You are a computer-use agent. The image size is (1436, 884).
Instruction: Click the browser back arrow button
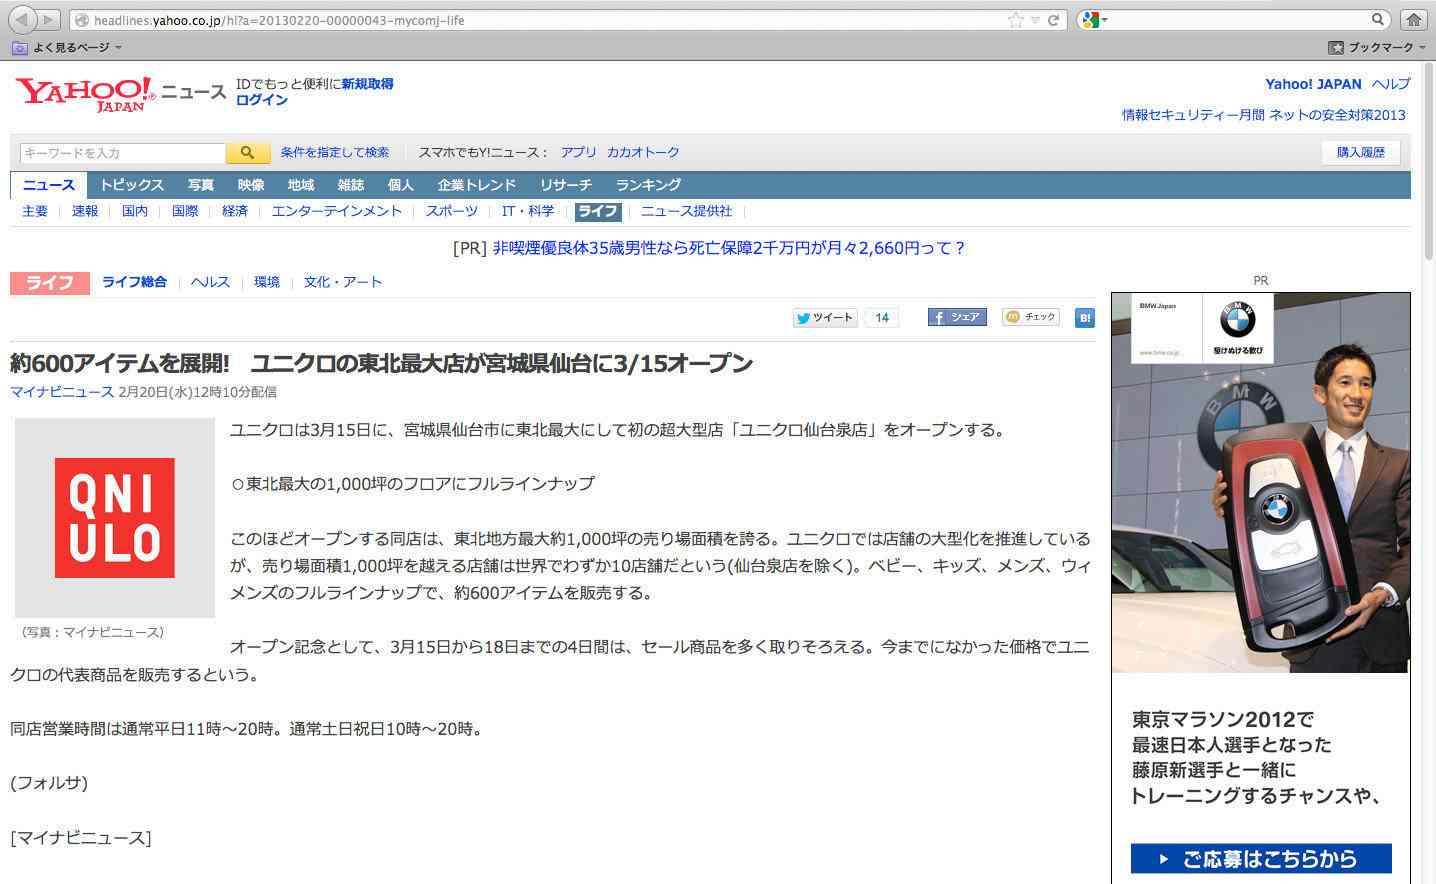(22, 19)
